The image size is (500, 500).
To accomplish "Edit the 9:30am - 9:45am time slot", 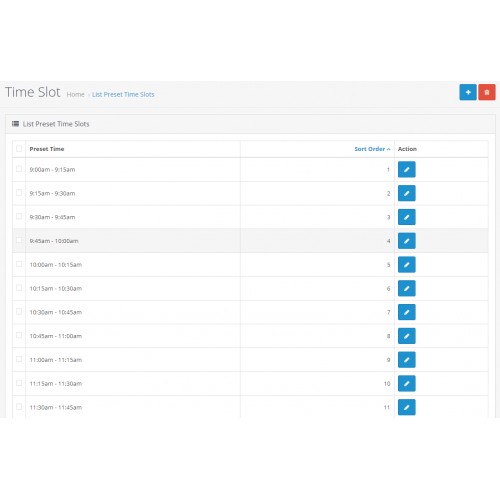I will pyautogui.click(x=407, y=217).
